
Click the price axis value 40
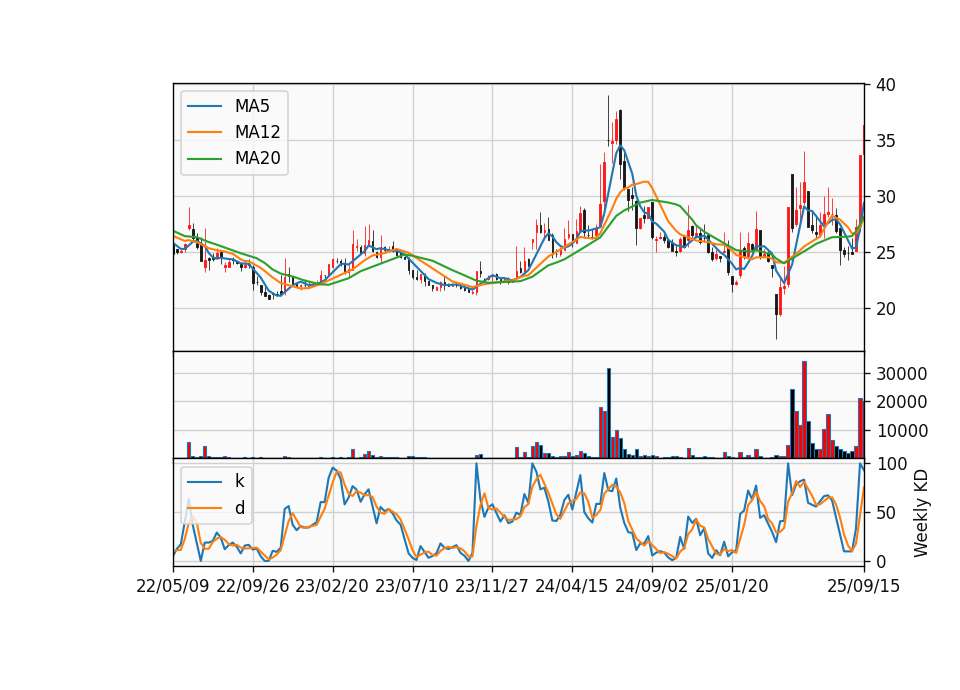coord(885,85)
